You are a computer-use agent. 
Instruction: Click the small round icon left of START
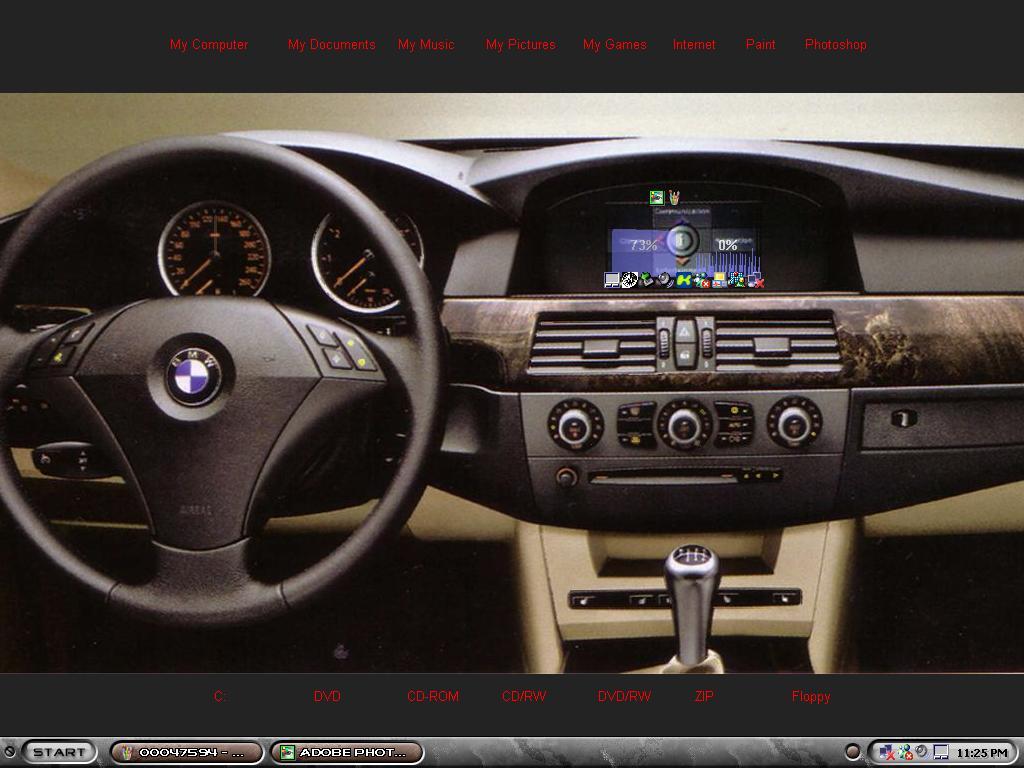(x=9, y=752)
